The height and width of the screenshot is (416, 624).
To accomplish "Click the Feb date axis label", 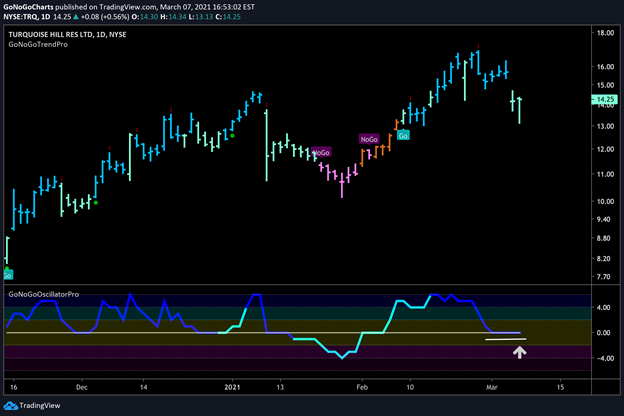I will pos(362,387).
